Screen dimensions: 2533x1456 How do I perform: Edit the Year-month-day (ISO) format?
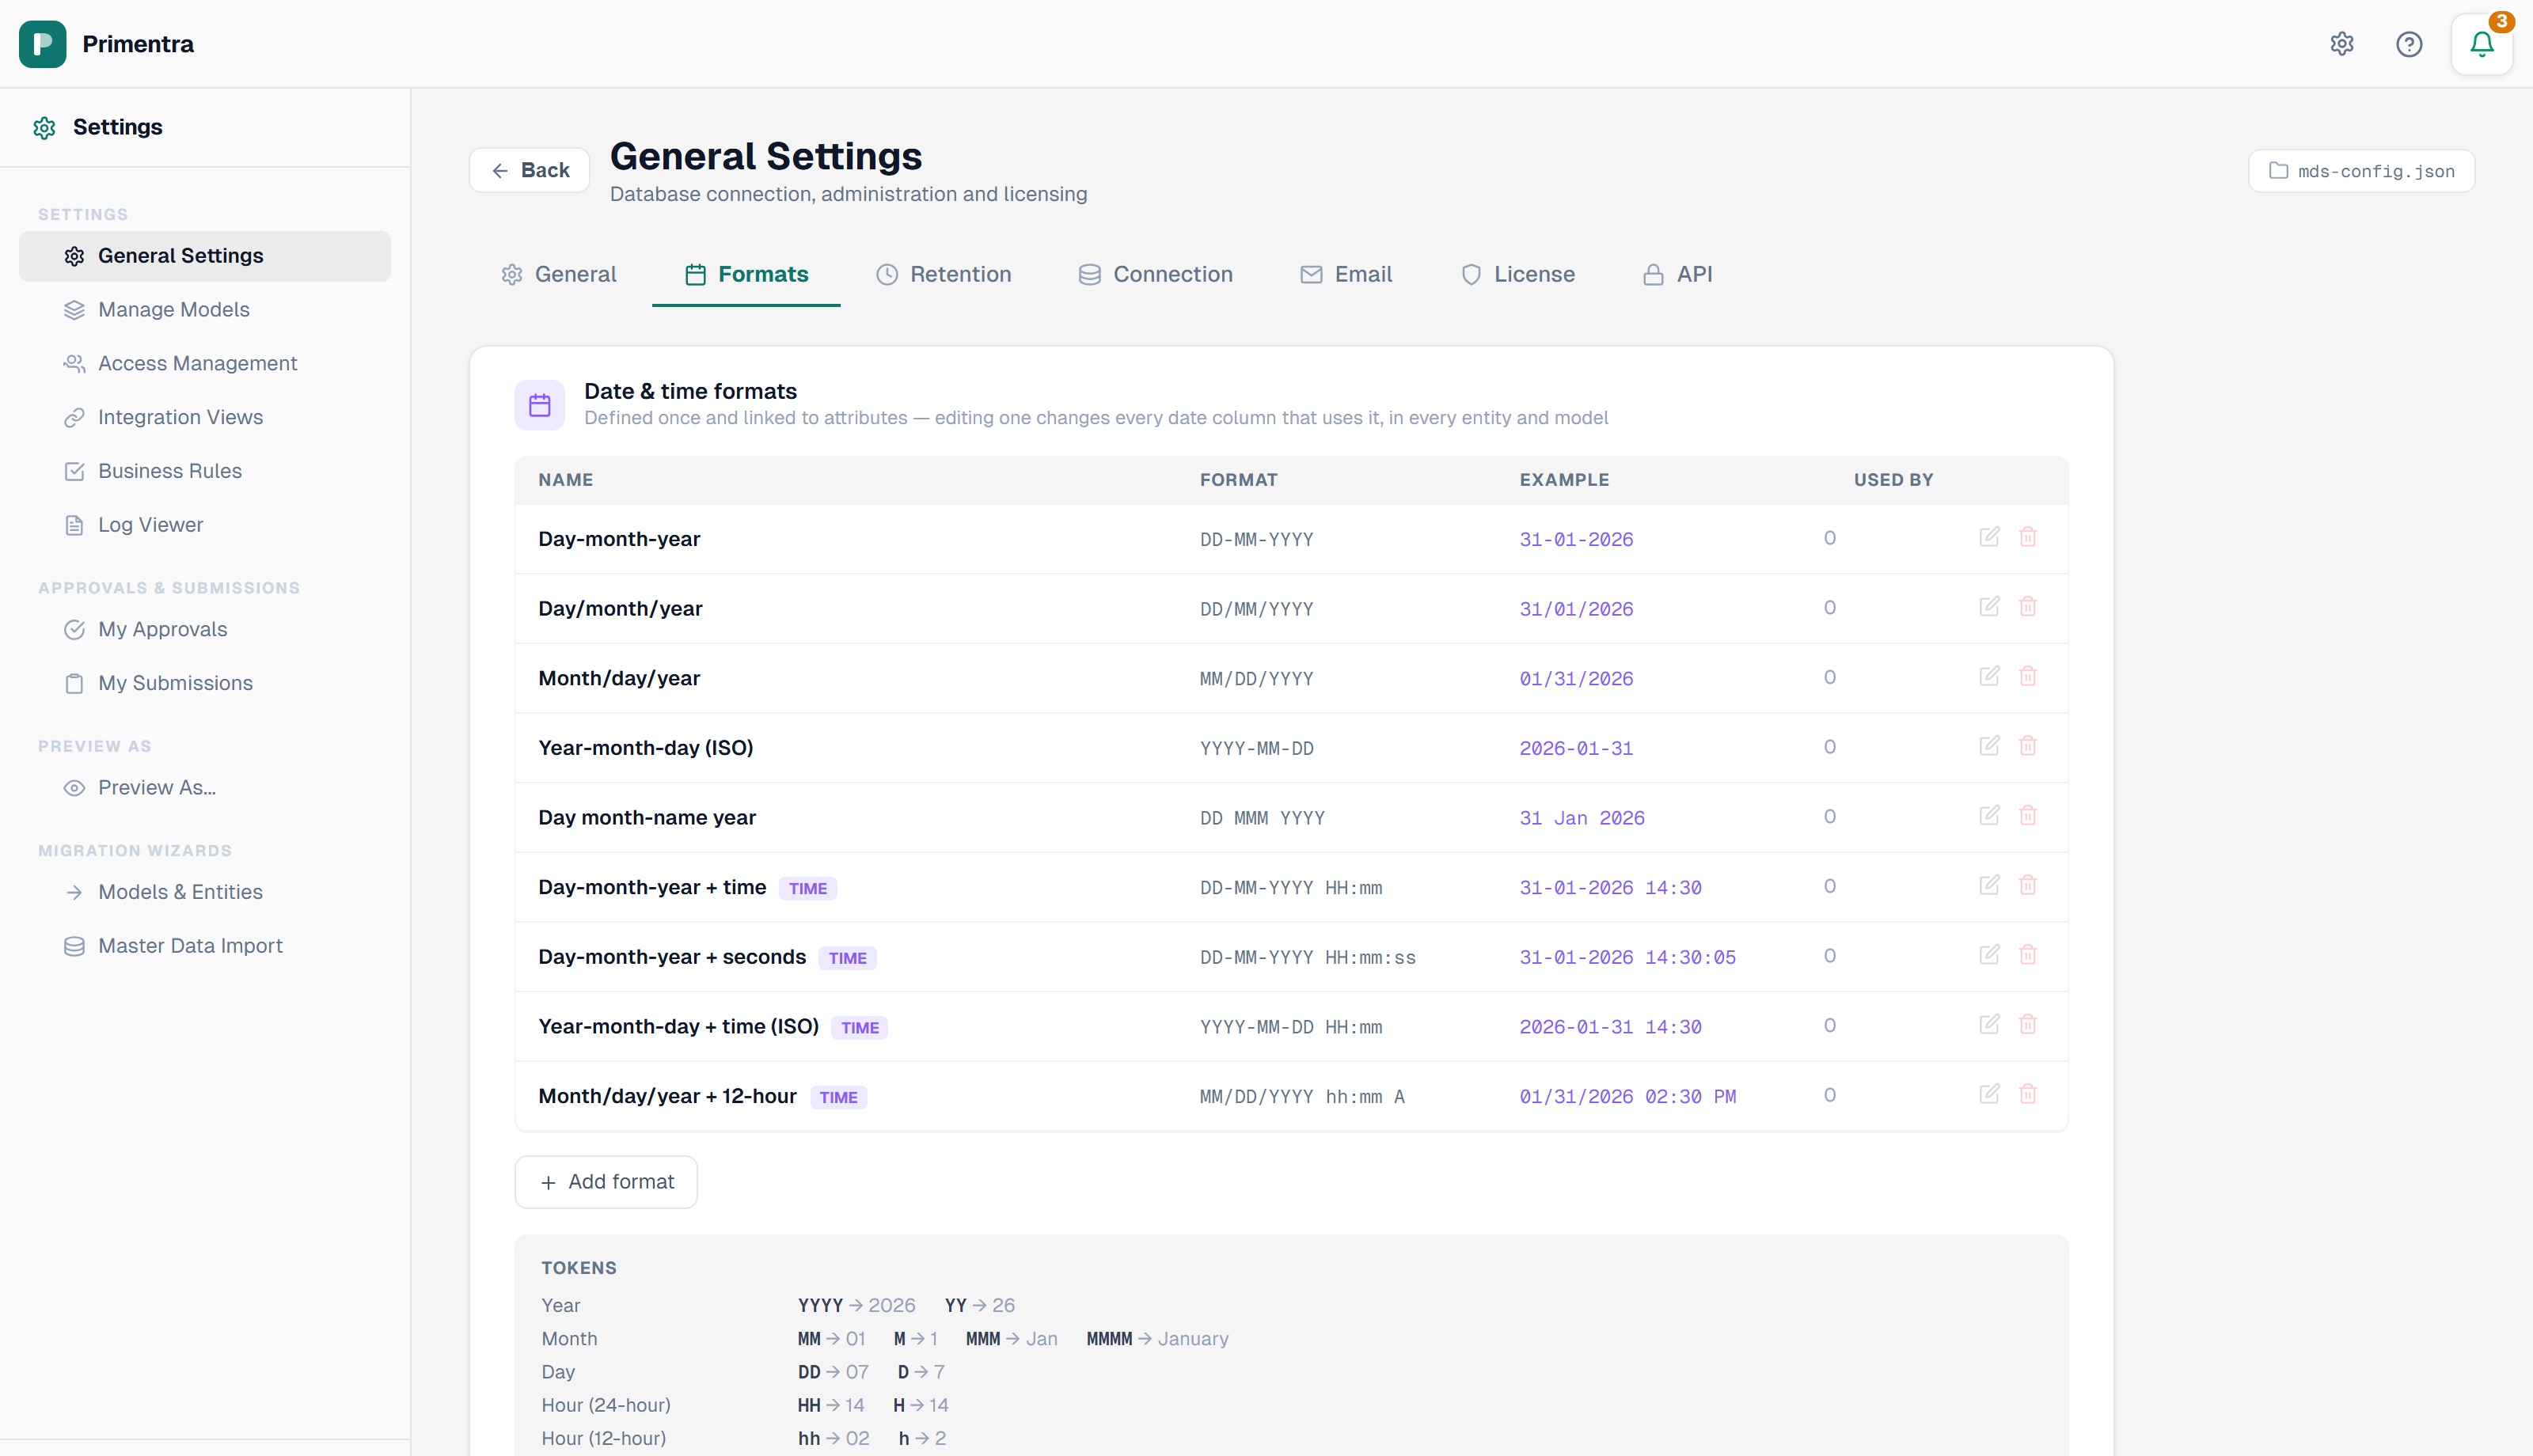(x=1989, y=746)
